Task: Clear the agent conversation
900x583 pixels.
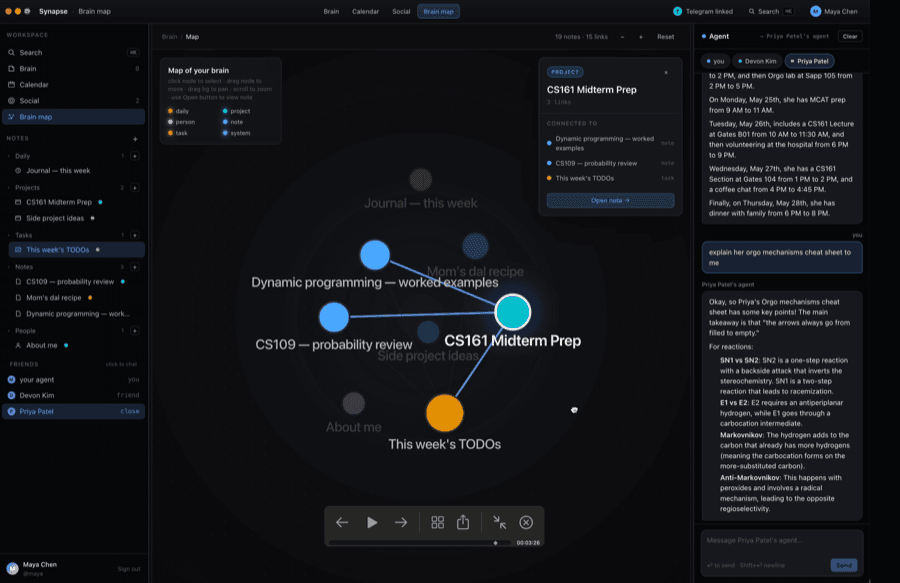Action: [x=850, y=37]
